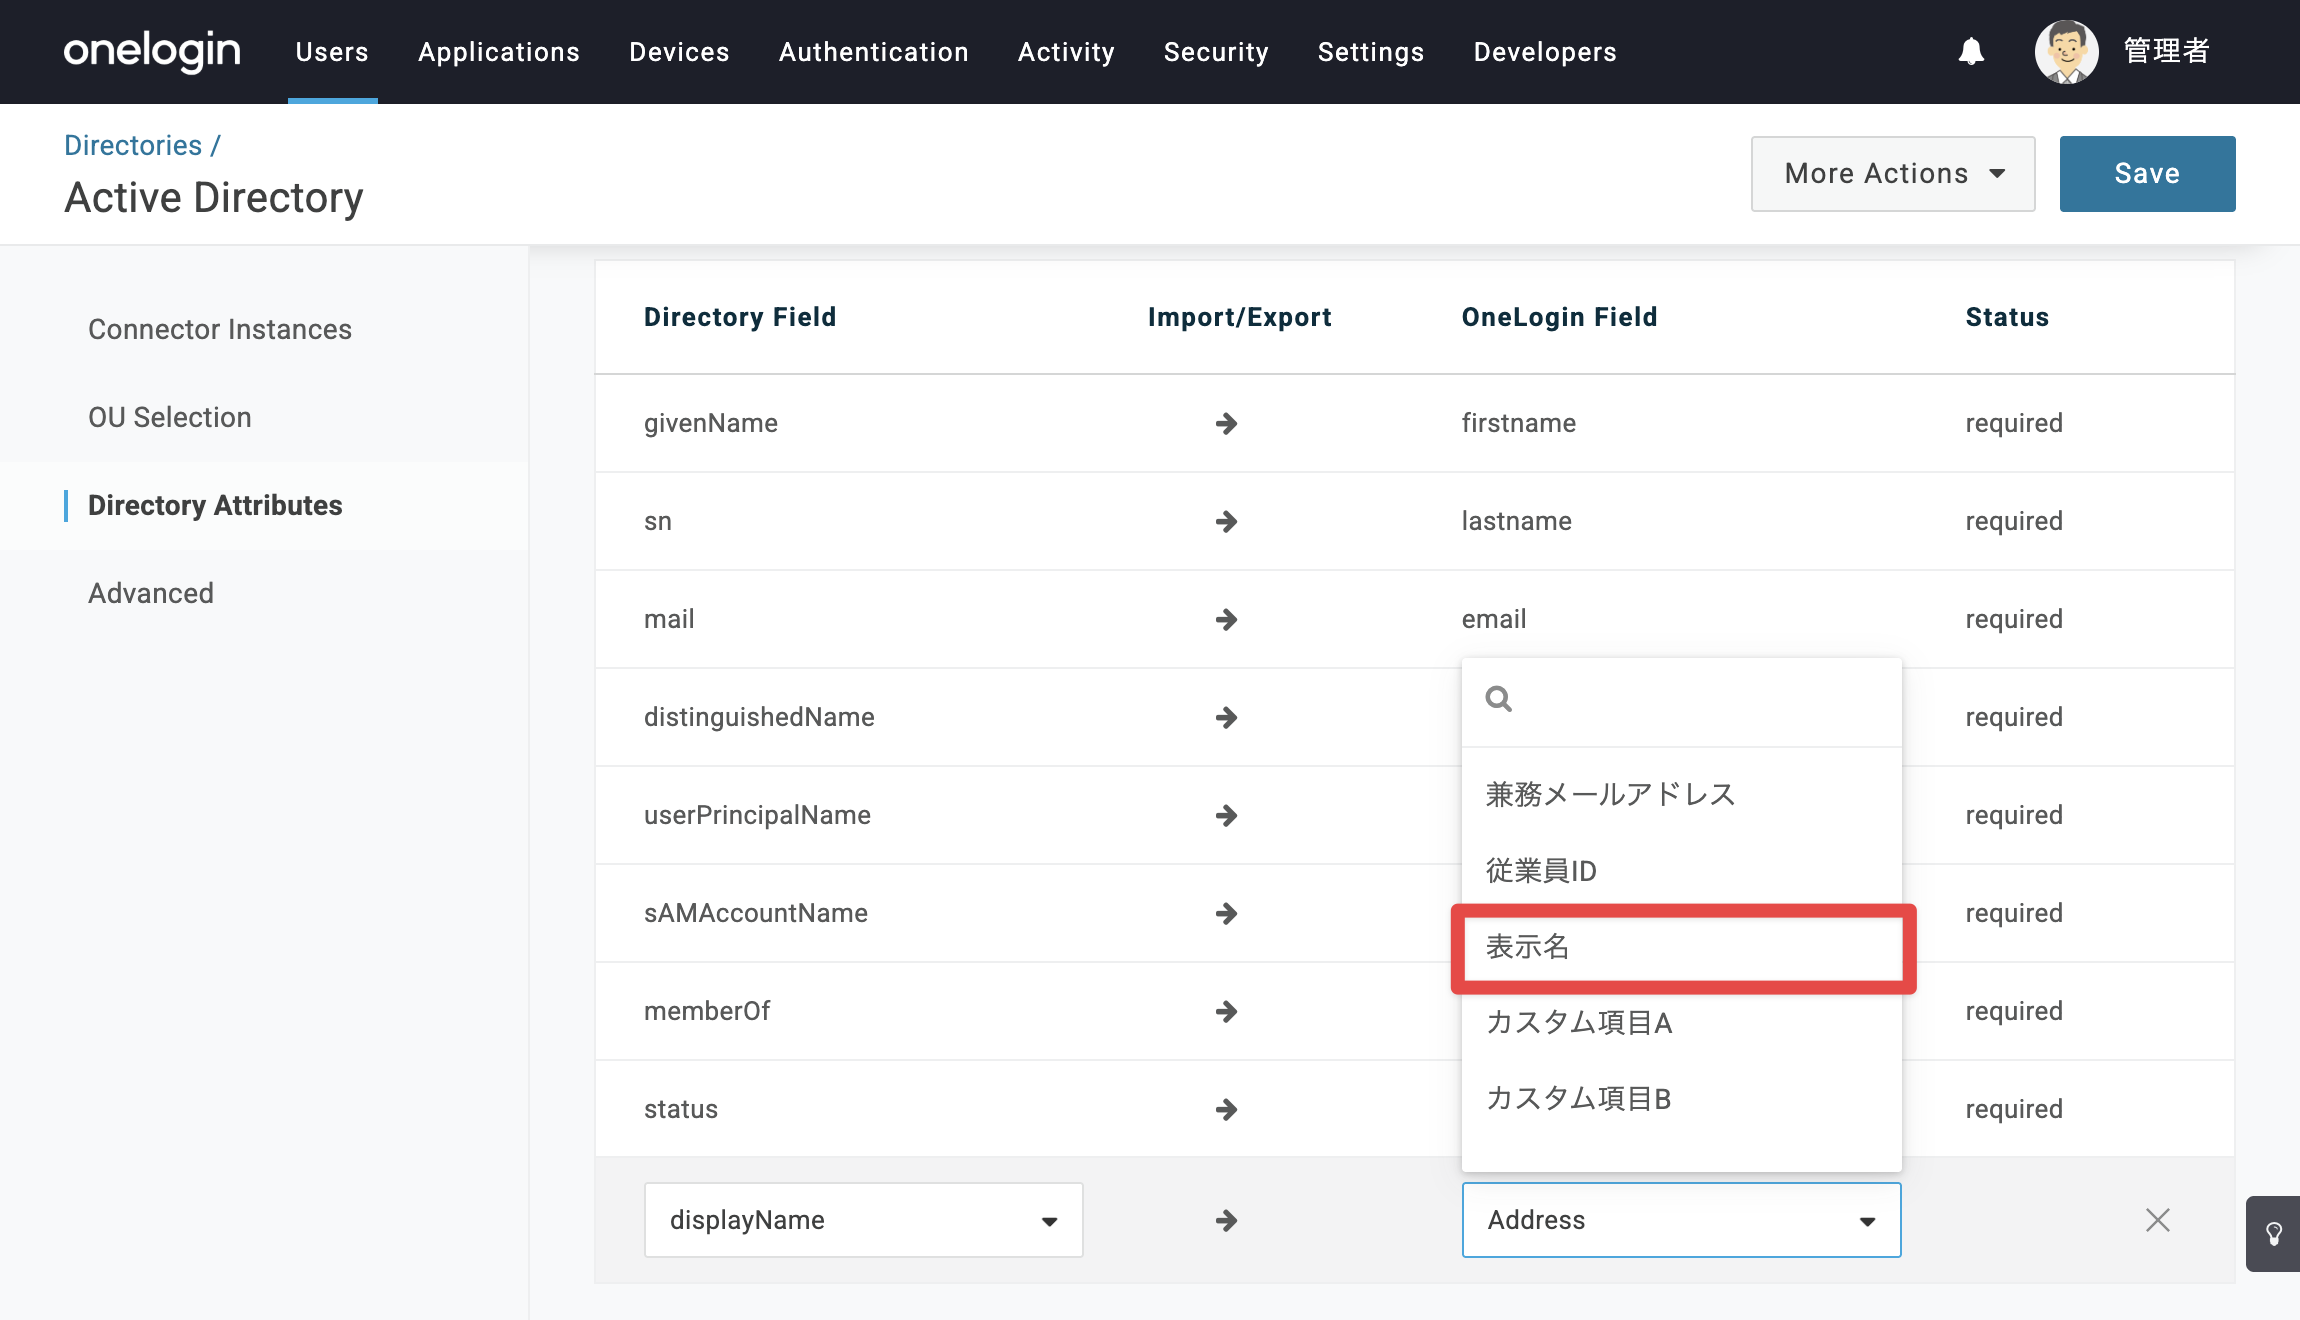Open the Security menu
Viewport: 2300px width, 1320px height.
(x=1216, y=52)
